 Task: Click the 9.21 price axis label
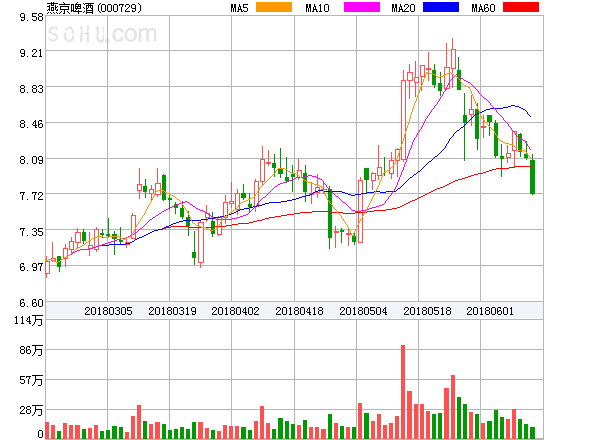[x=31, y=53]
